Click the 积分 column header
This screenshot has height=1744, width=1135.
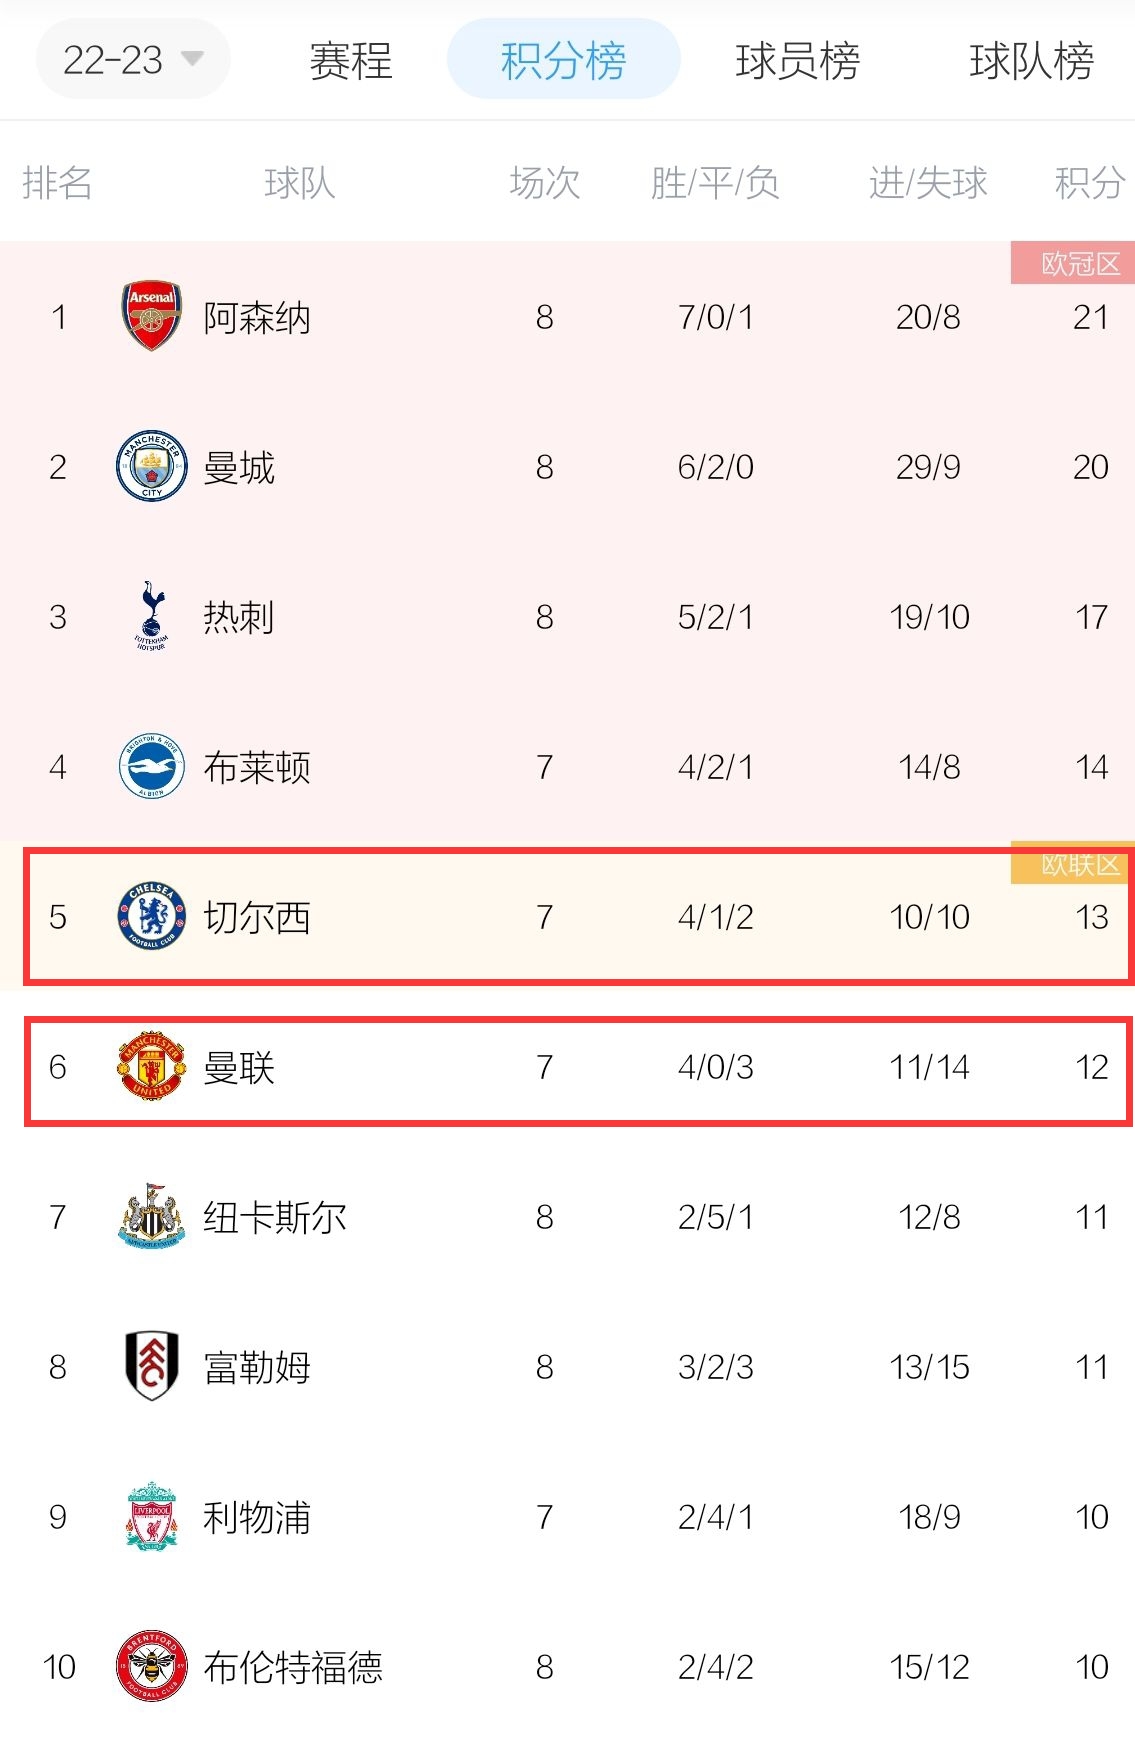1090,183
